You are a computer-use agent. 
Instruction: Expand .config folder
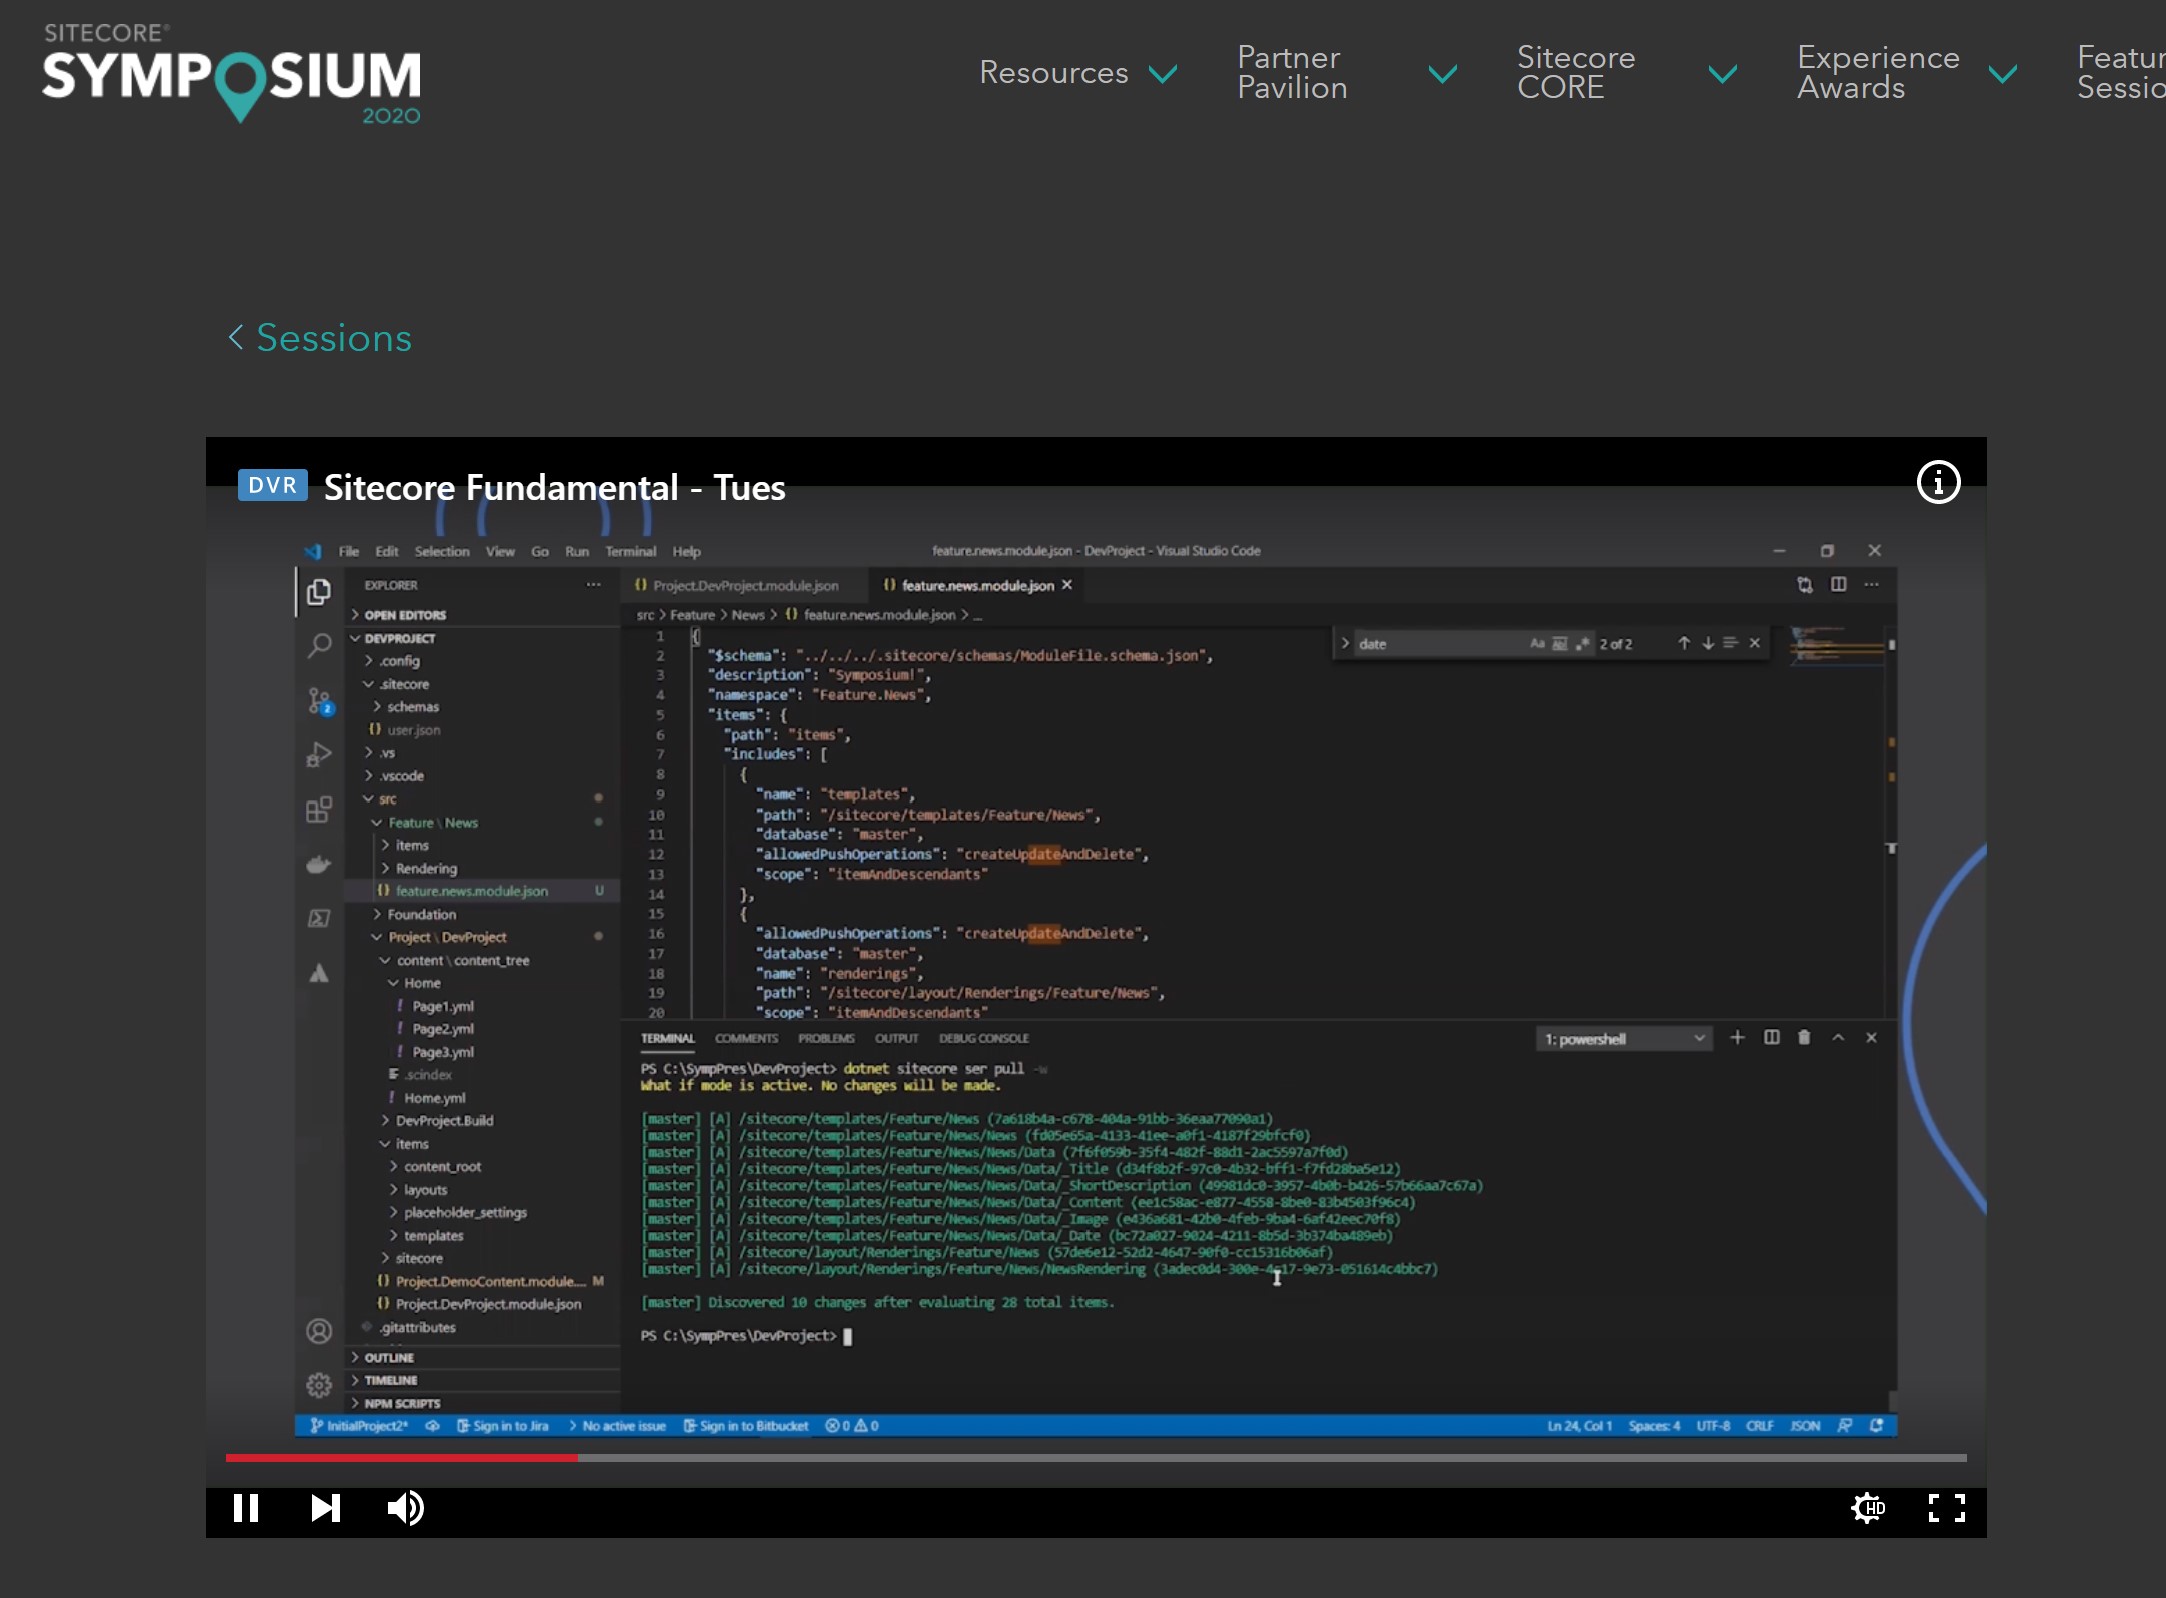398,661
